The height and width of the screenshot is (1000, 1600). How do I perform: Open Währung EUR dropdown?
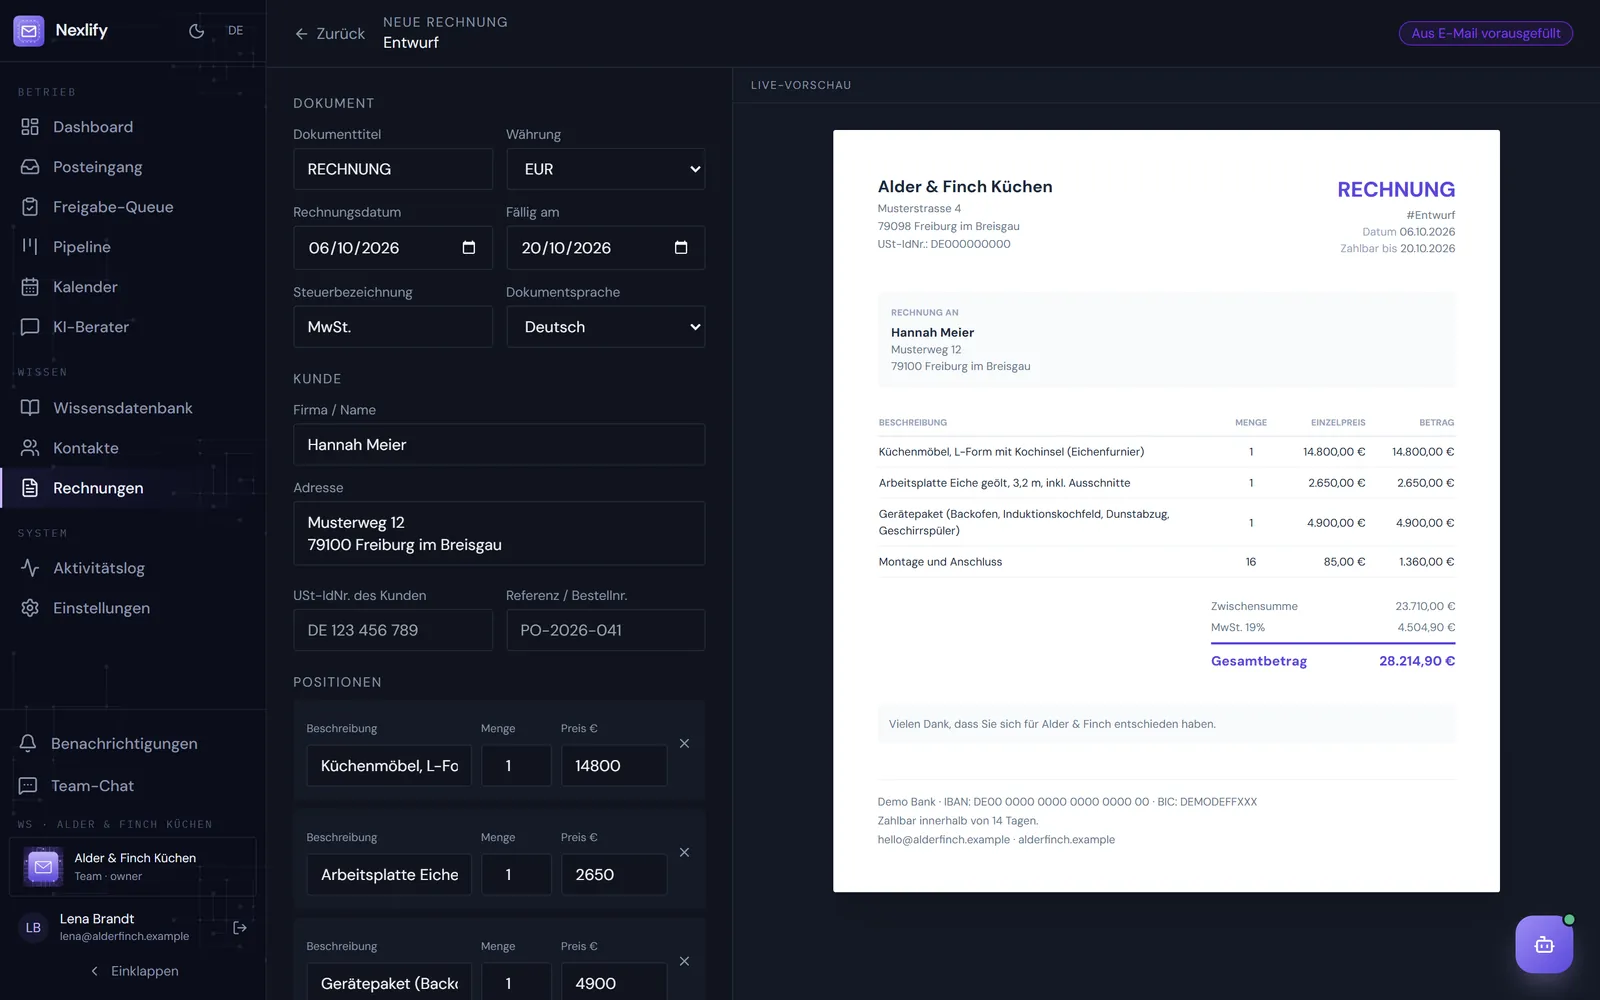point(606,169)
